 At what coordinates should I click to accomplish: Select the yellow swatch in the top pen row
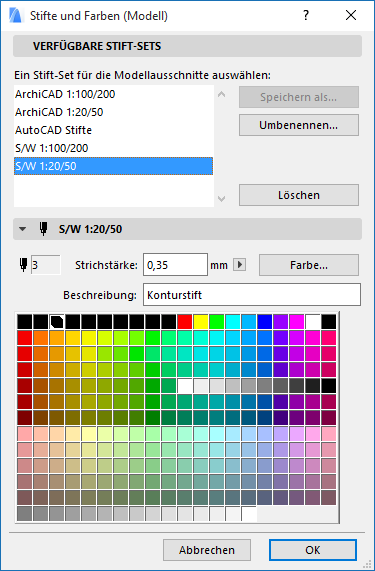click(x=201, y=322)
